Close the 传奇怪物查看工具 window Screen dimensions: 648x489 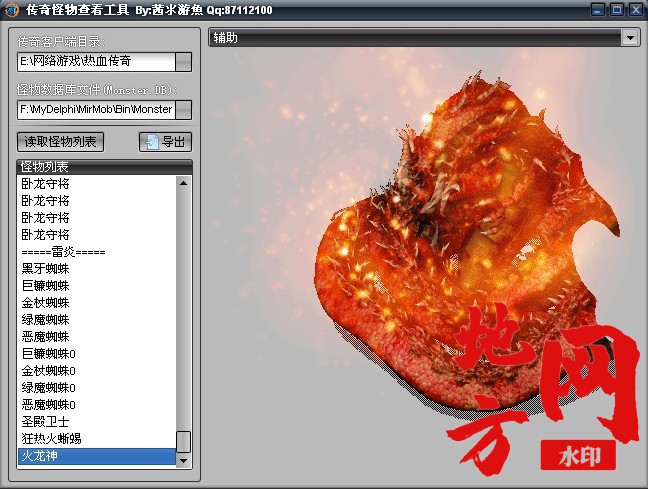(x=636, y=10)
